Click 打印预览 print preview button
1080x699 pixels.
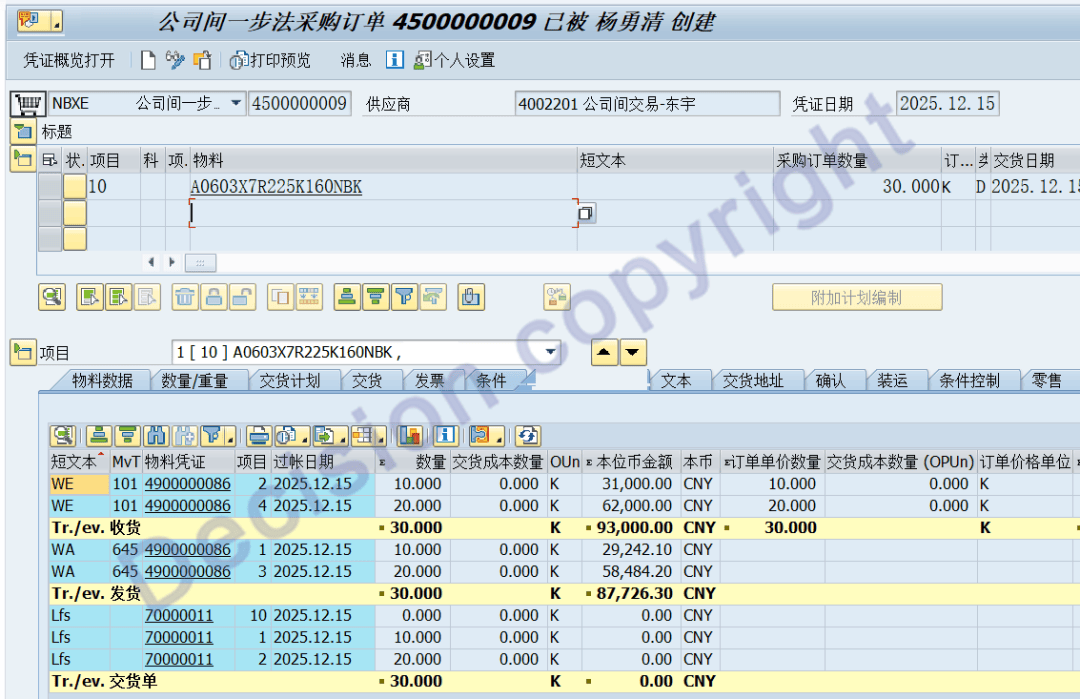click(x=271, y=60)
